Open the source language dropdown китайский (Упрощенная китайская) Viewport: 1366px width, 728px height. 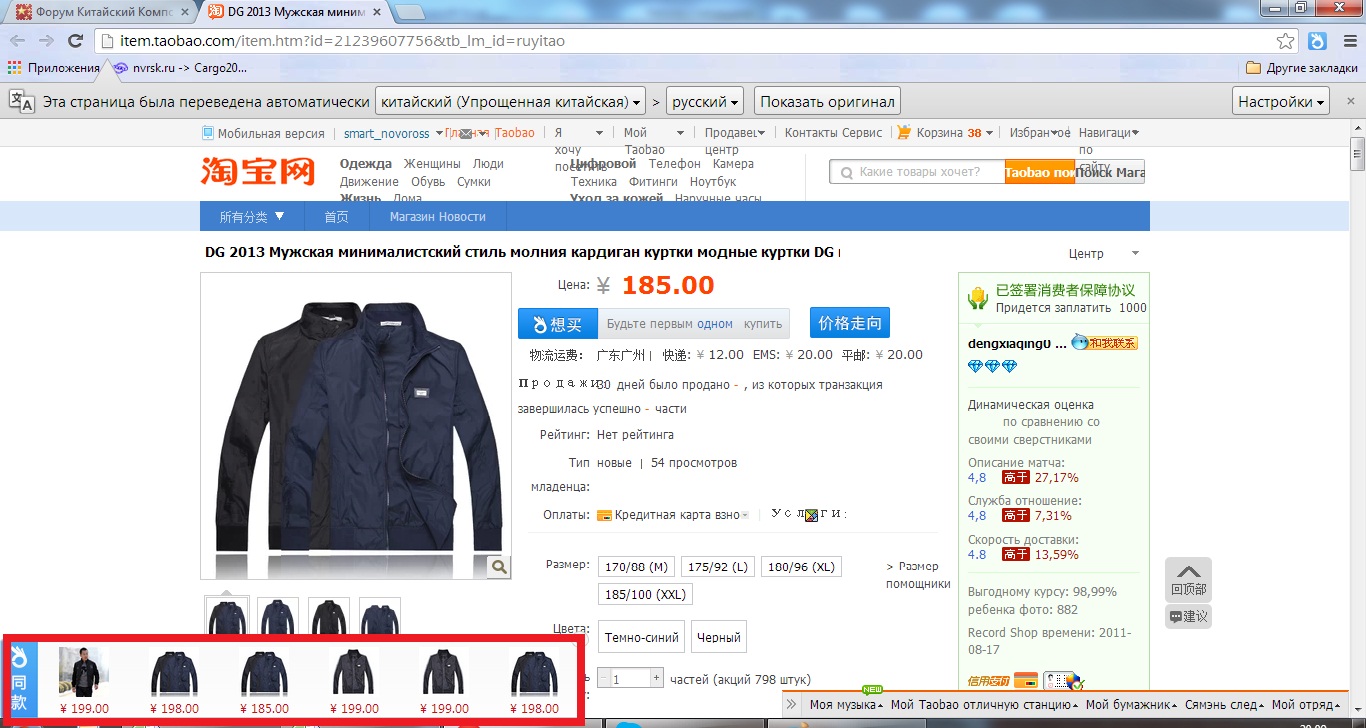510,102
